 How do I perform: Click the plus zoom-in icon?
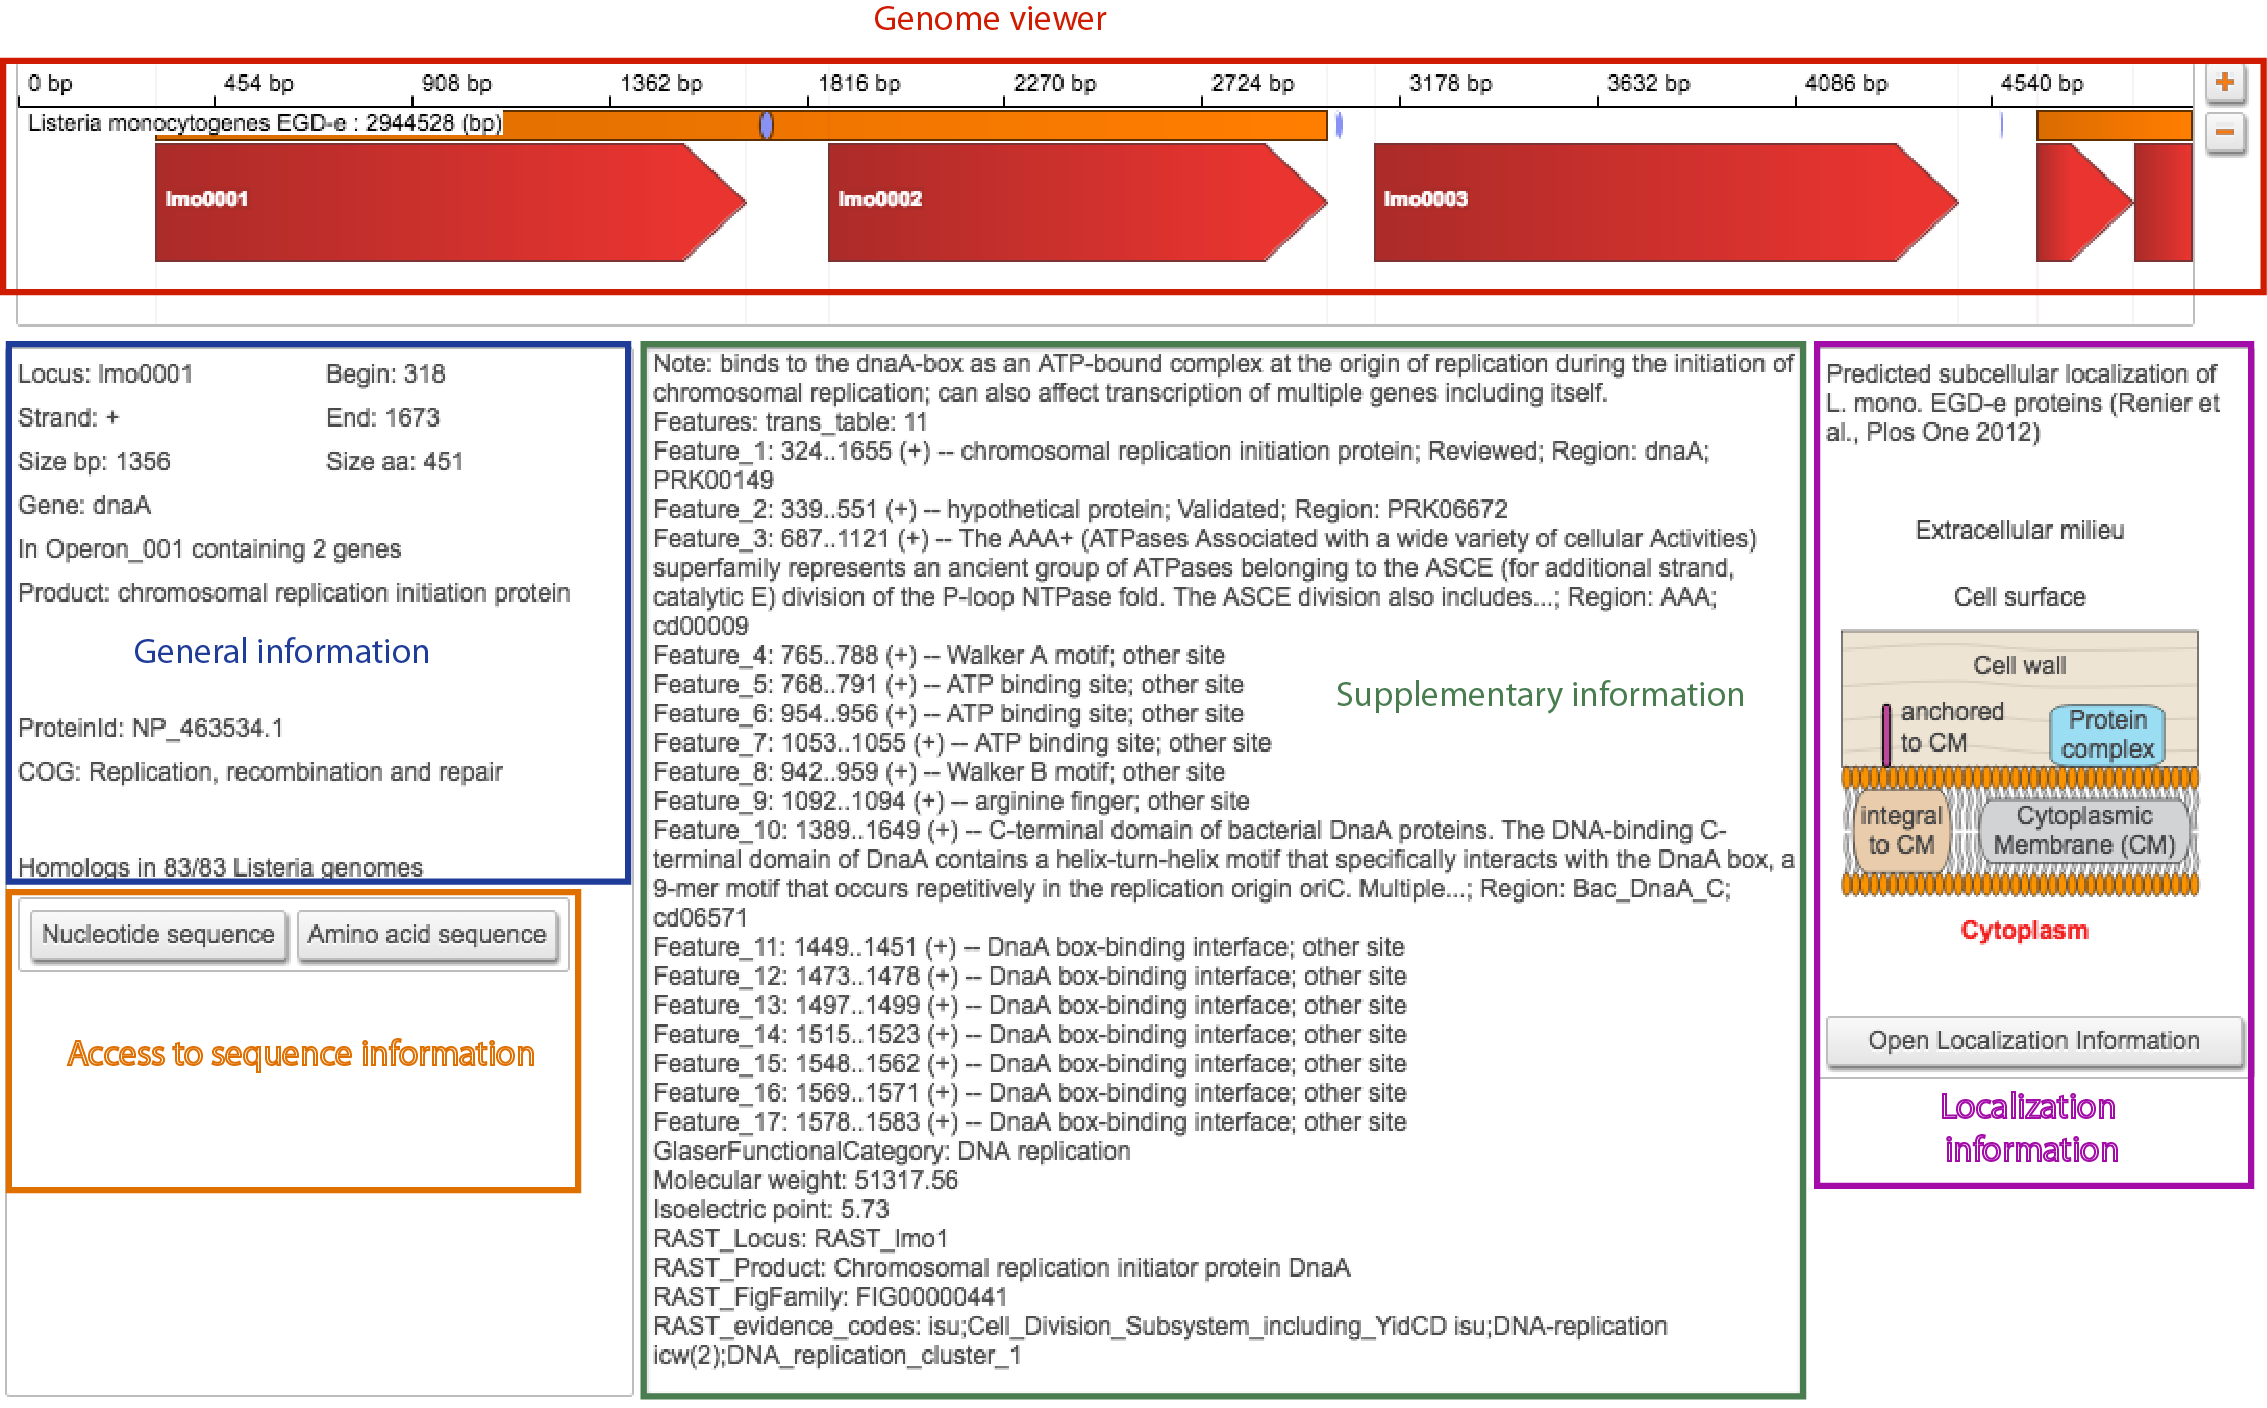point(2225,83)
